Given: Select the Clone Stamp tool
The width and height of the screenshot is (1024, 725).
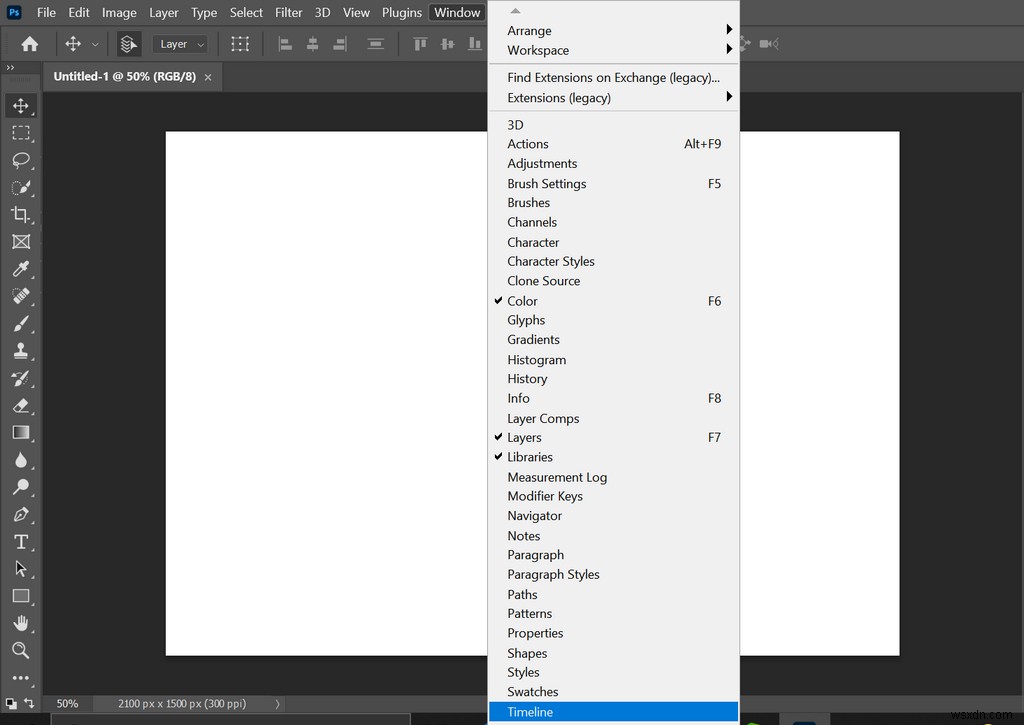Looking at the screenshot, I should pyautogui.click(x=21, y=351).
